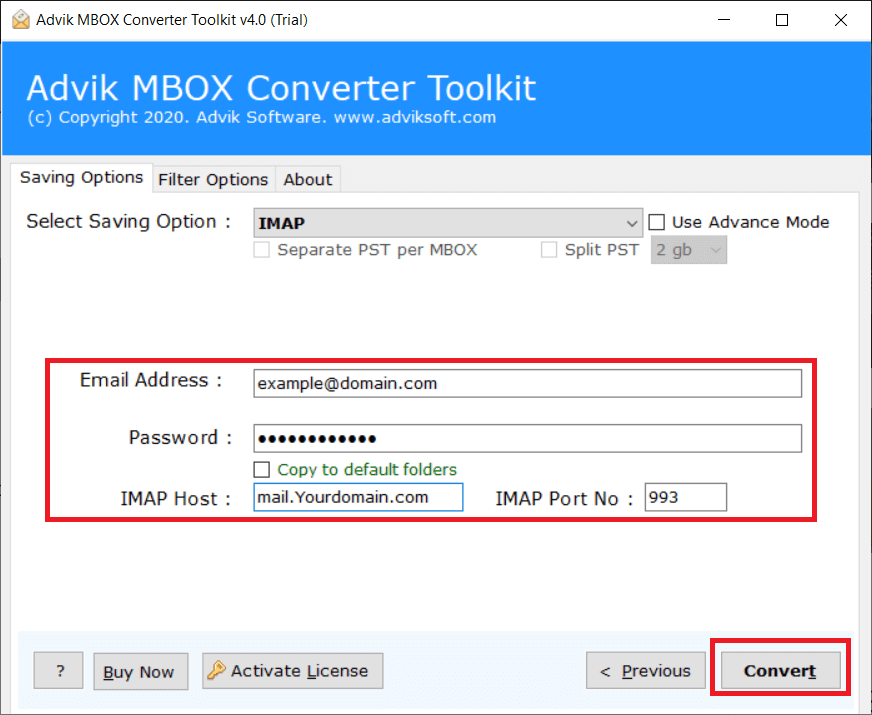Minimize the Advik MBOX Converter window
The width and height of the screenshot is (872, 715).
pyautogui.click(x=724, y=20)
